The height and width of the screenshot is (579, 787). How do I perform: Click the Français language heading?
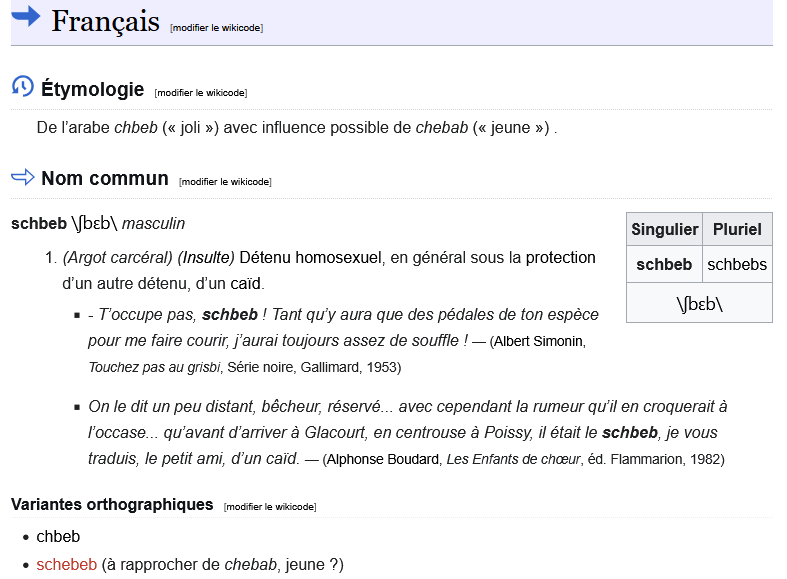pos(105,21)
